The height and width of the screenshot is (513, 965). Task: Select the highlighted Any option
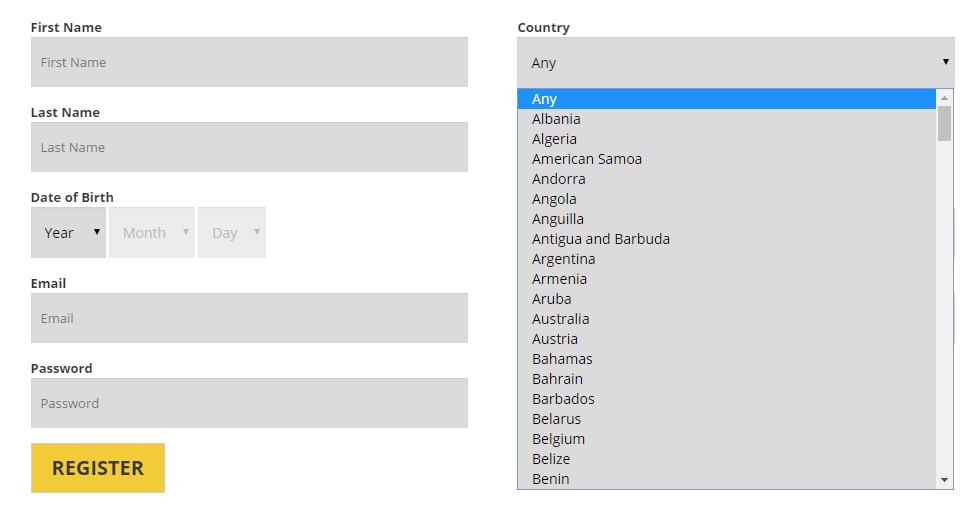tap(545, 99)
